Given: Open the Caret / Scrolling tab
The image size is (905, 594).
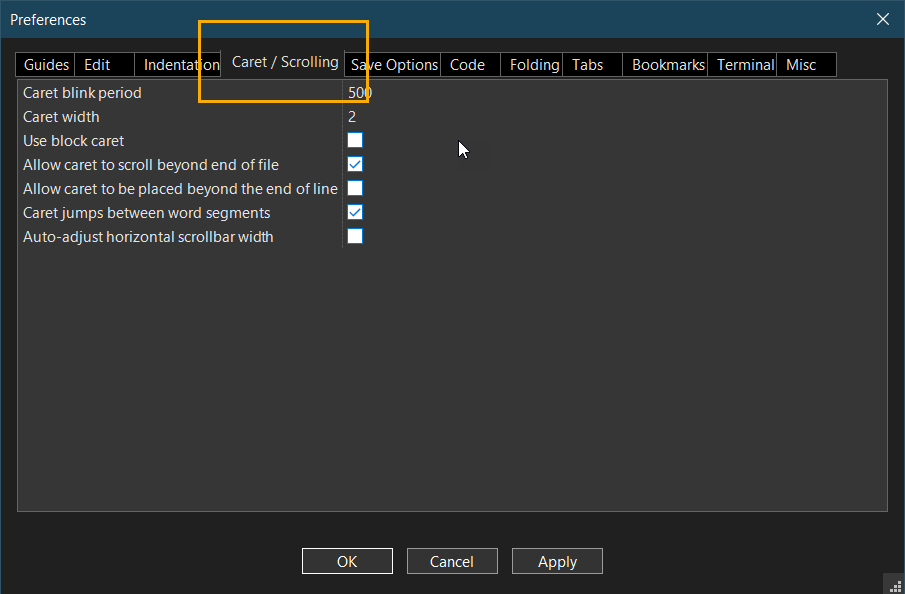Looking at the screenshot, I should click(283, 61).
